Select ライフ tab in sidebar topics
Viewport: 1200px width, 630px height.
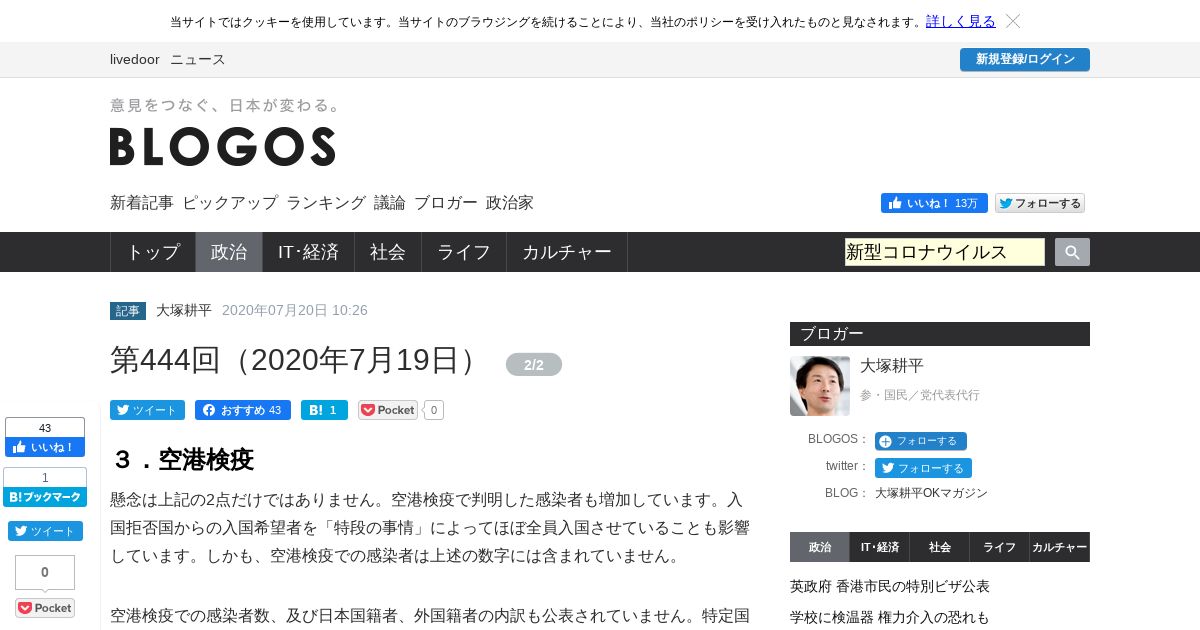pos(999,547)
